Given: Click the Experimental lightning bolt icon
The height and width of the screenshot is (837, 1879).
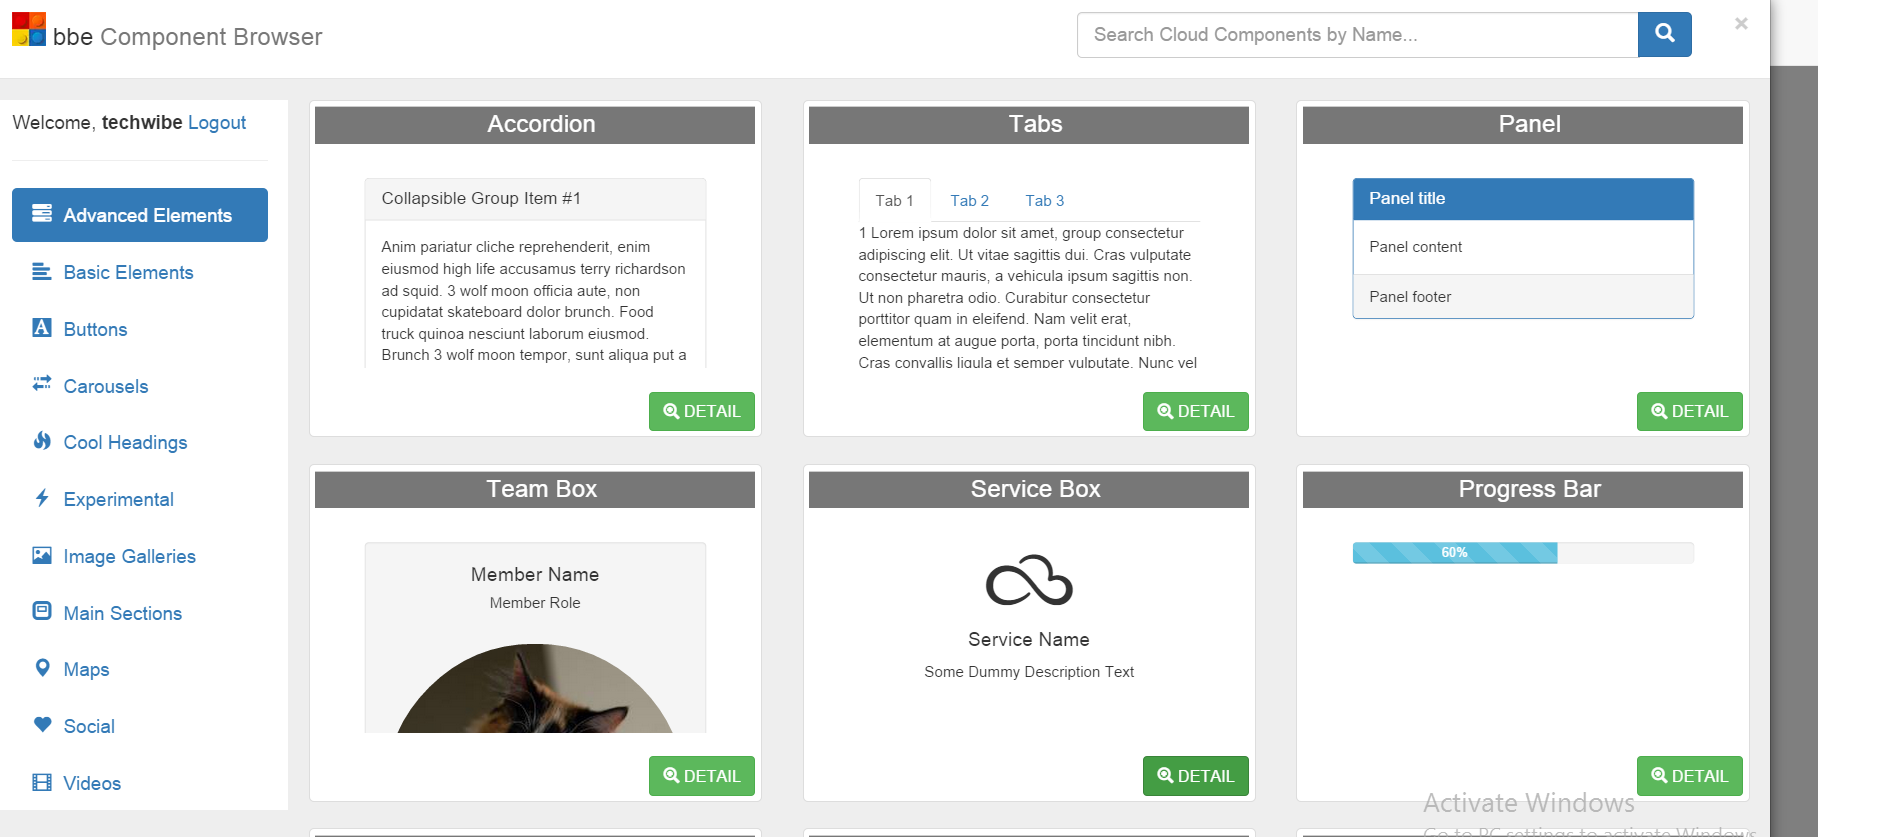Looking at the screenshot, I should 42,498.
